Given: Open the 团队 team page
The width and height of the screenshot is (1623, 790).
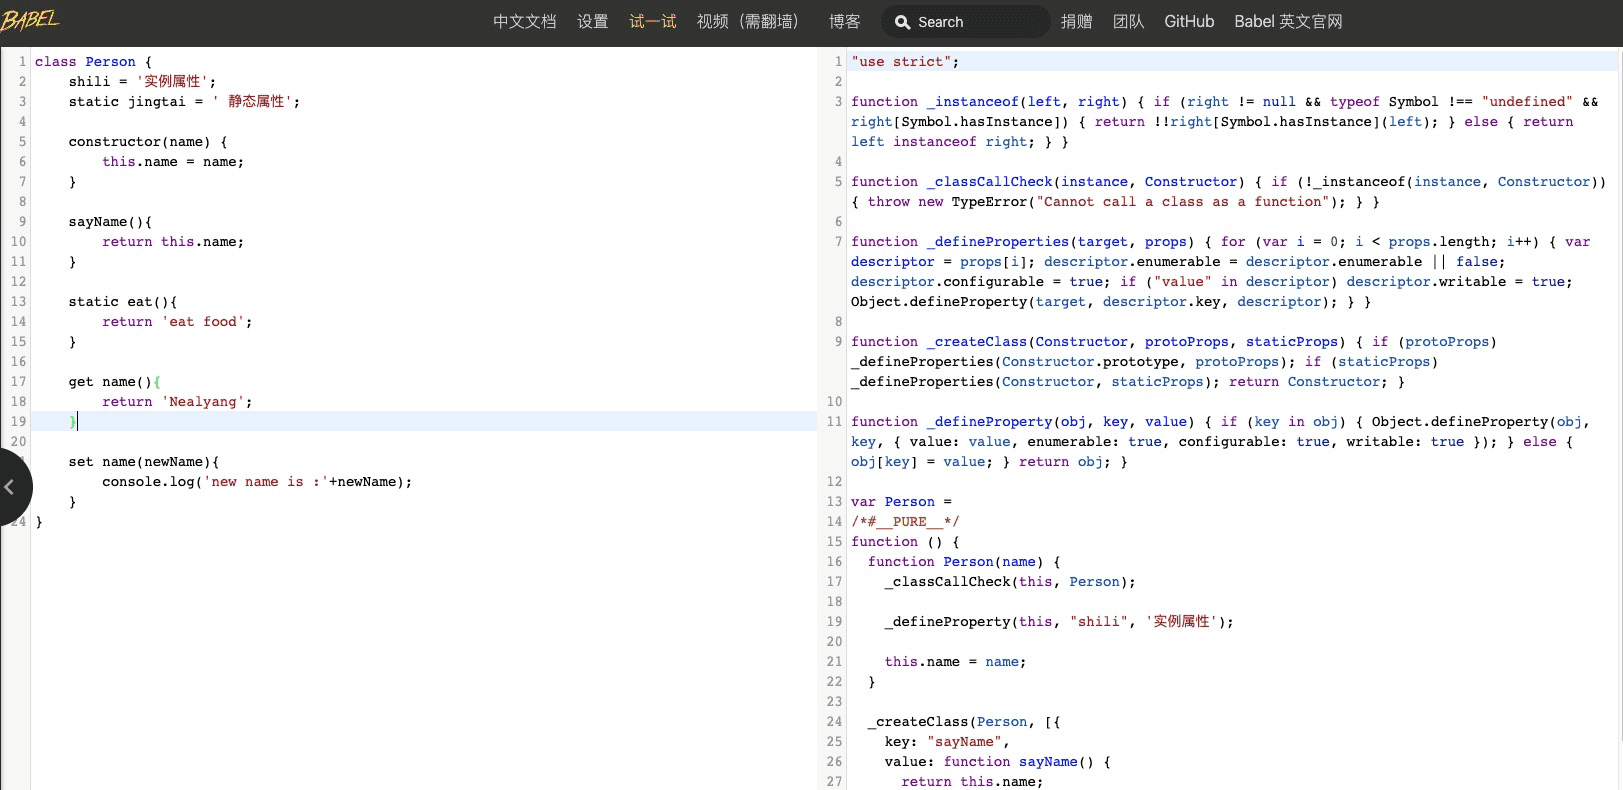Looking at the screenshot, I should click(x=1128, y=22).
